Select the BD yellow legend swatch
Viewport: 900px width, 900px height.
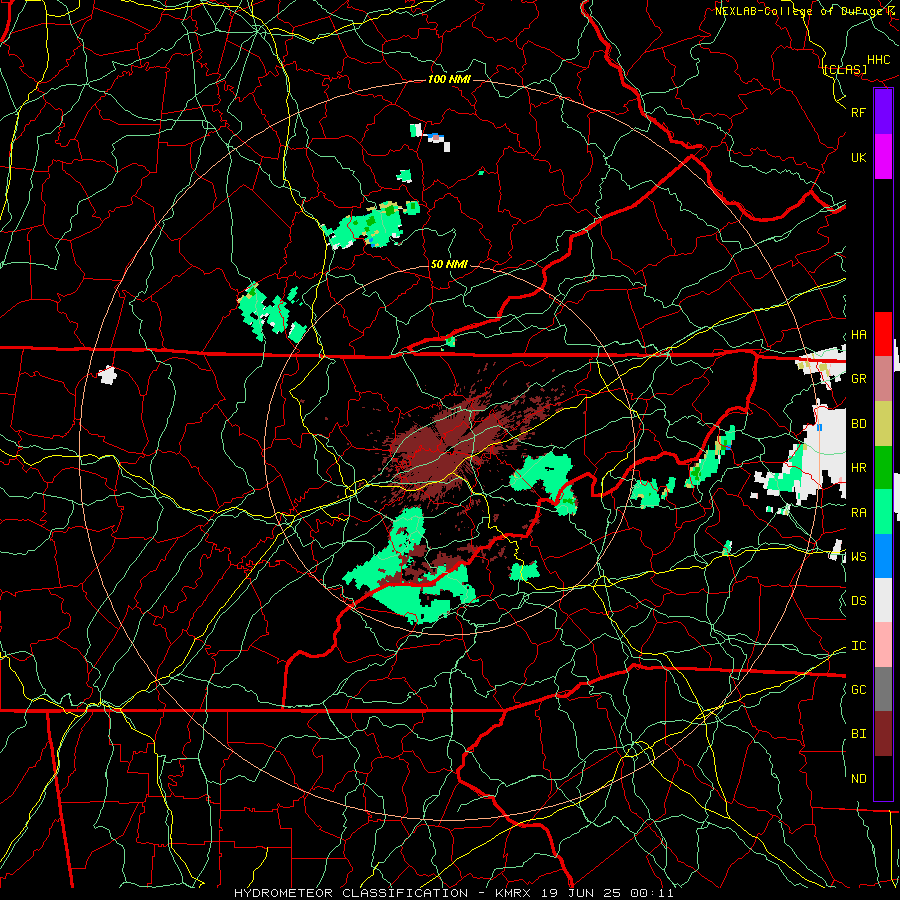click(x=883, y=423)
